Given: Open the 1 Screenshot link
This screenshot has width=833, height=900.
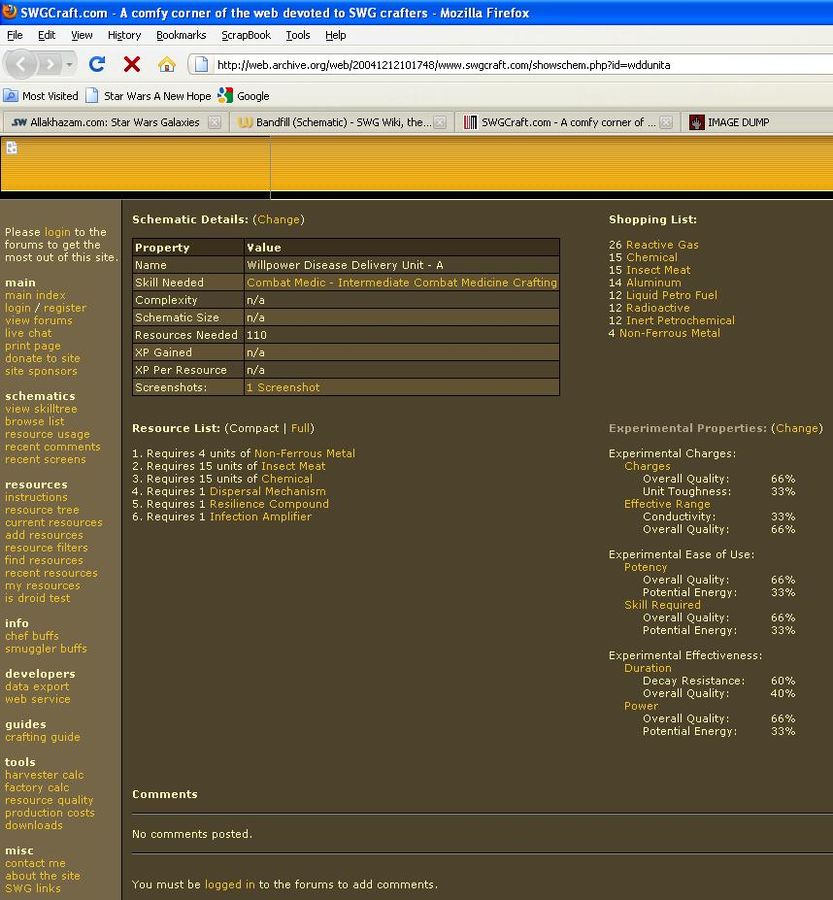Looking at the screenshot, I should pos(283,388).
